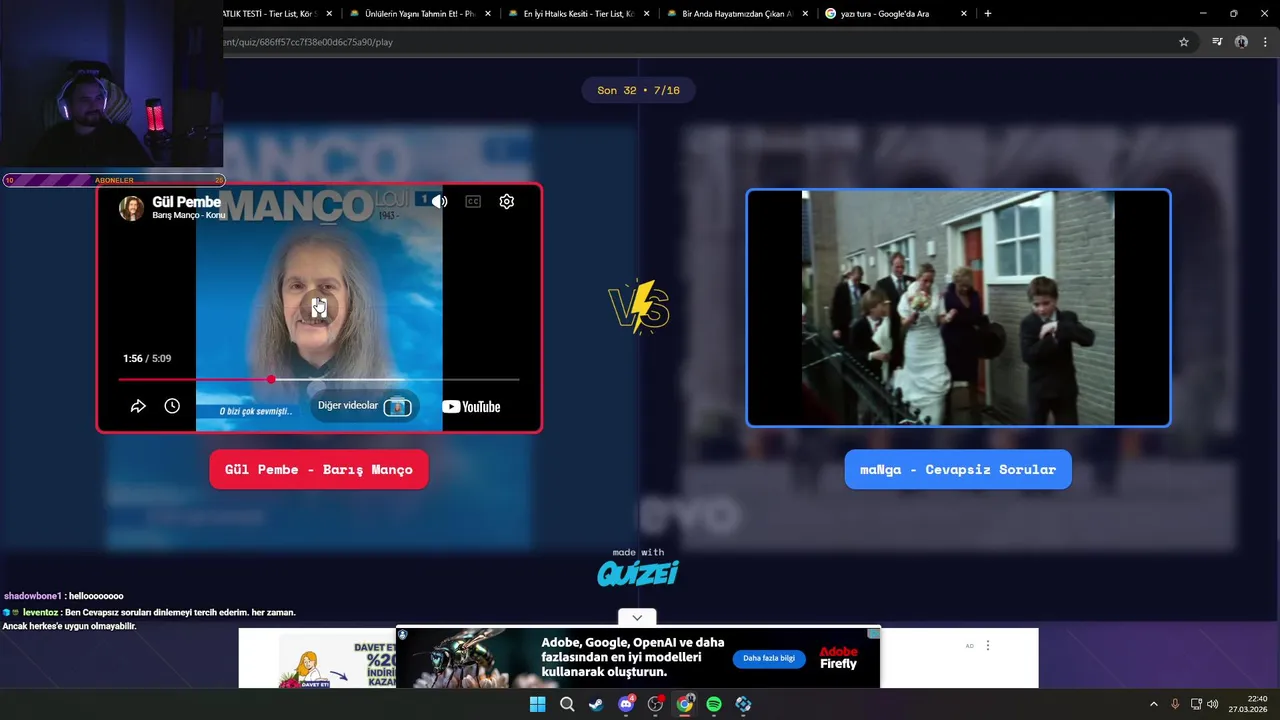This screenshot has width=1280, height=720.
Task: Open the Chrome profile avatar
Action: [1241, 42]
